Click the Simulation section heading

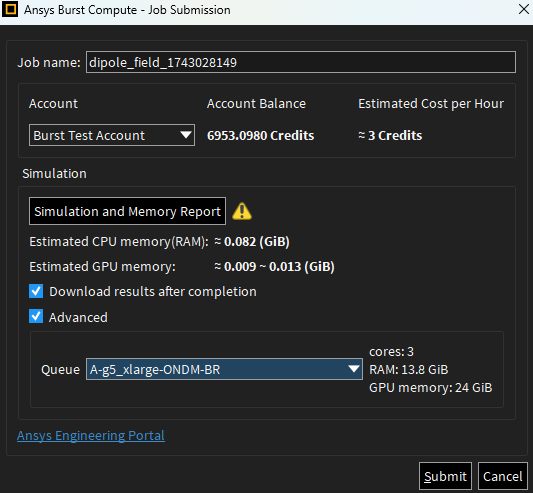[54, 174]
